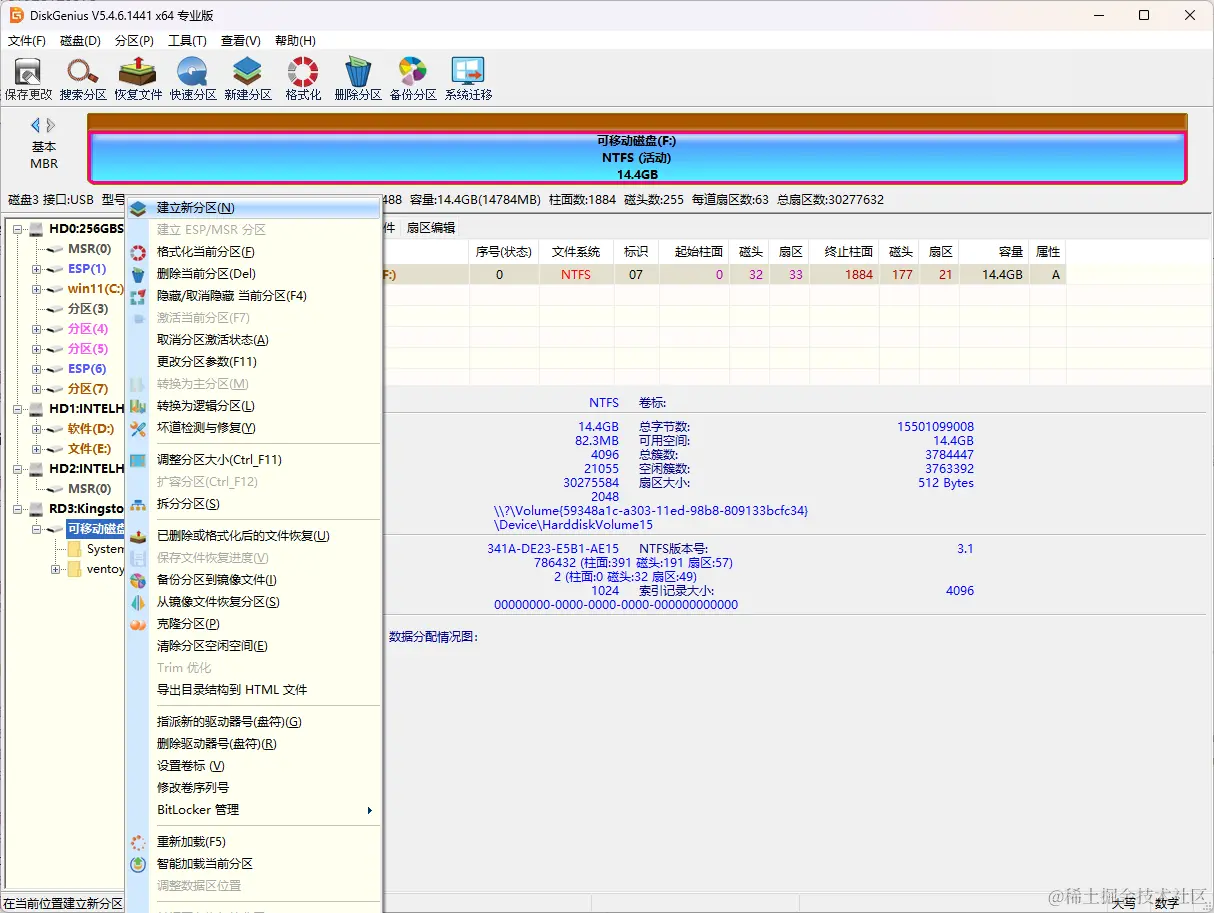
Task: Choose 导出目录结构到 HTML 文件 entry
Action: pos(253,690)
